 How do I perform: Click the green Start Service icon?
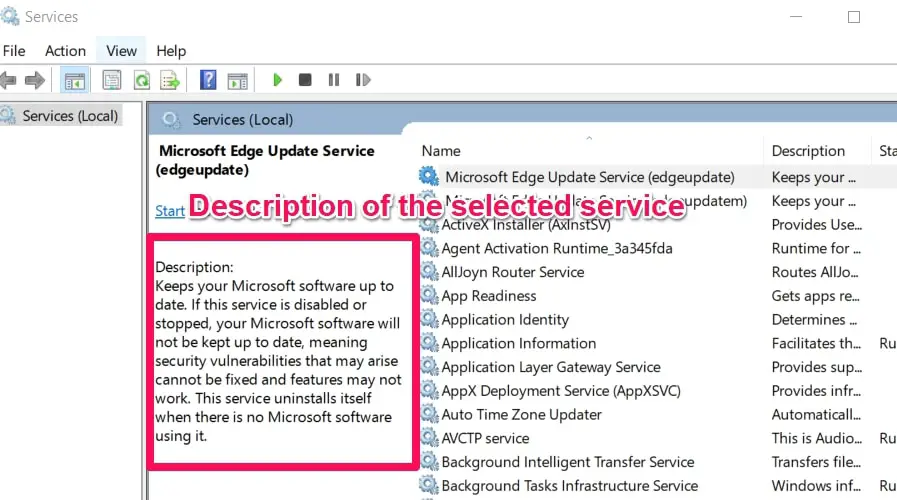click(277, 80)
